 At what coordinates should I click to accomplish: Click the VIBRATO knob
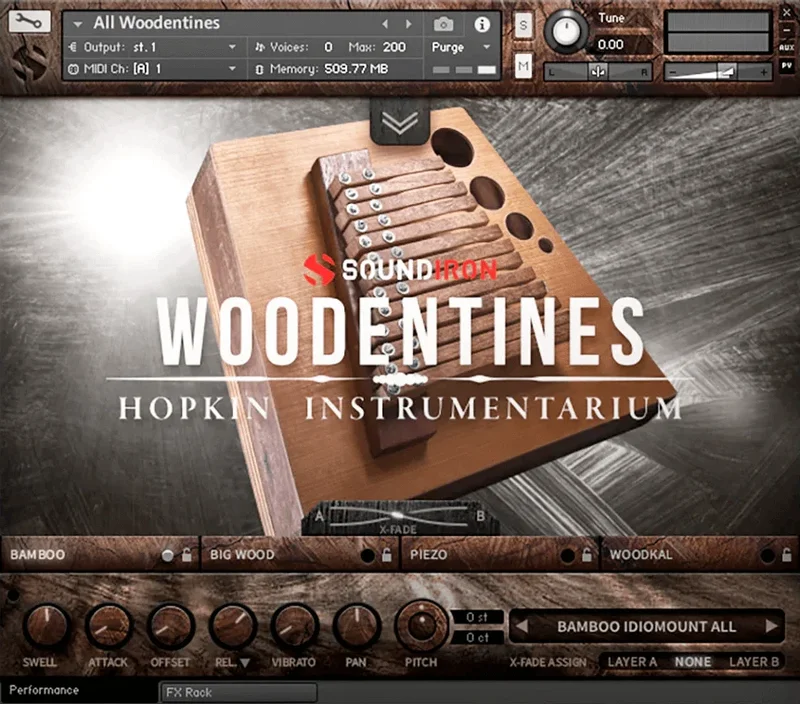click(x=294, y=626)
